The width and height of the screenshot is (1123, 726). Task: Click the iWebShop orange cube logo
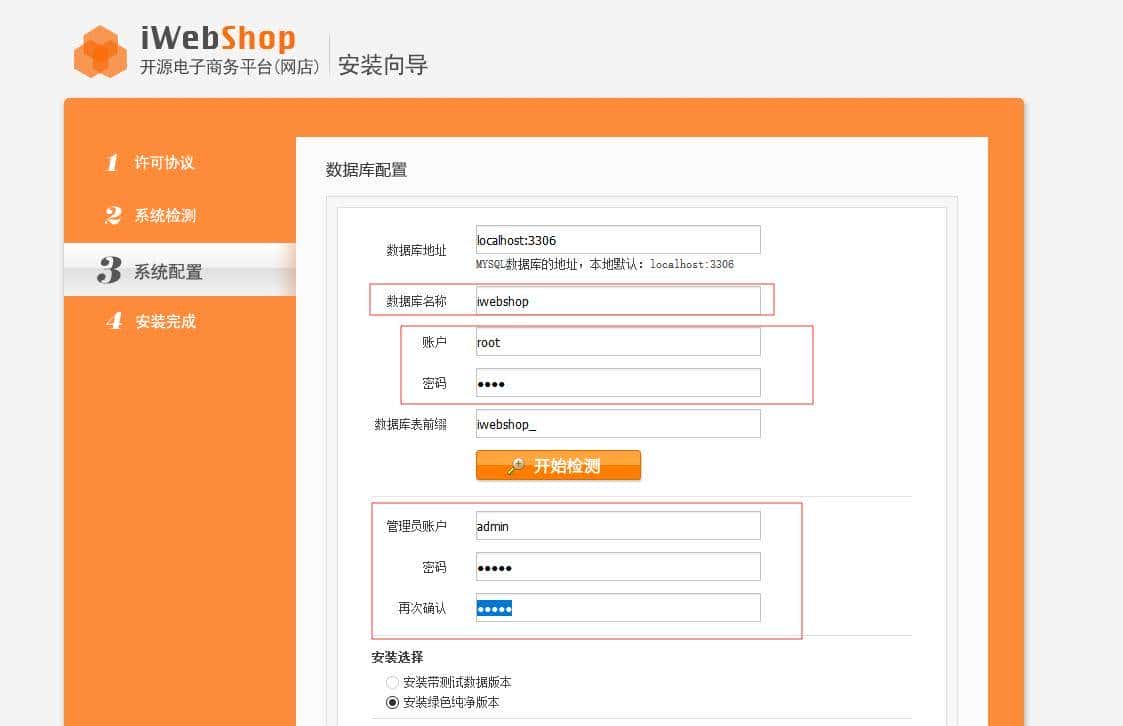tap(98, 49)
